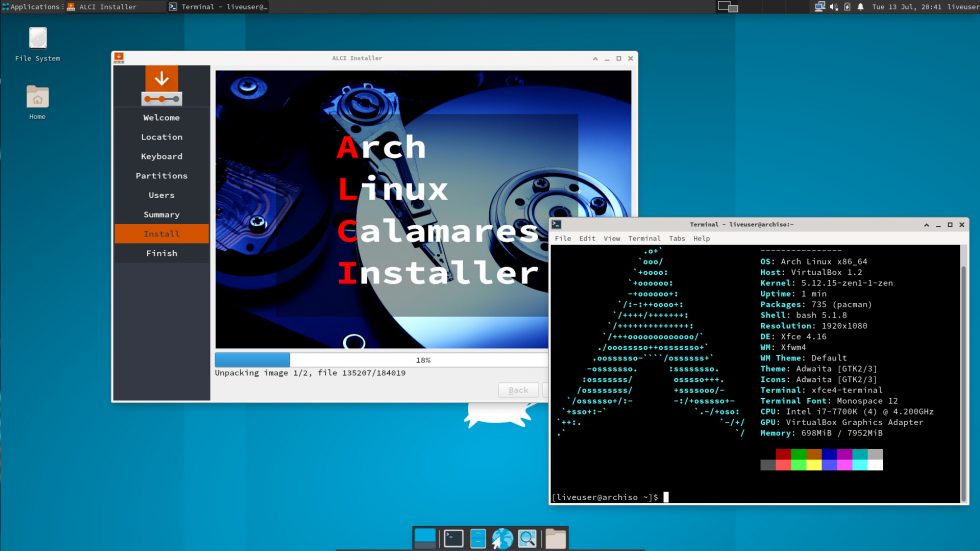The width and height of the screenshot is (980, 551).
Task: Click the 'Memory: 698MiB / 7952MiB' line
Action: tap(821, 433)
